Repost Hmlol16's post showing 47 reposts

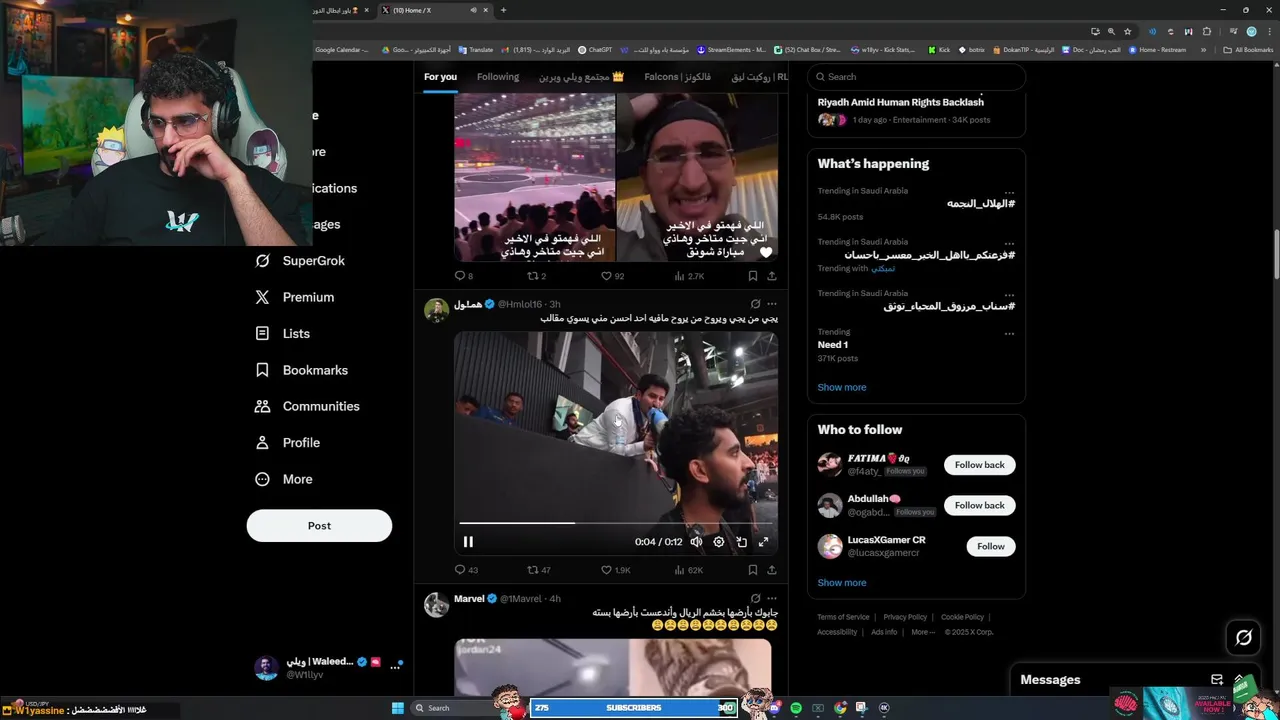(539, 570)
